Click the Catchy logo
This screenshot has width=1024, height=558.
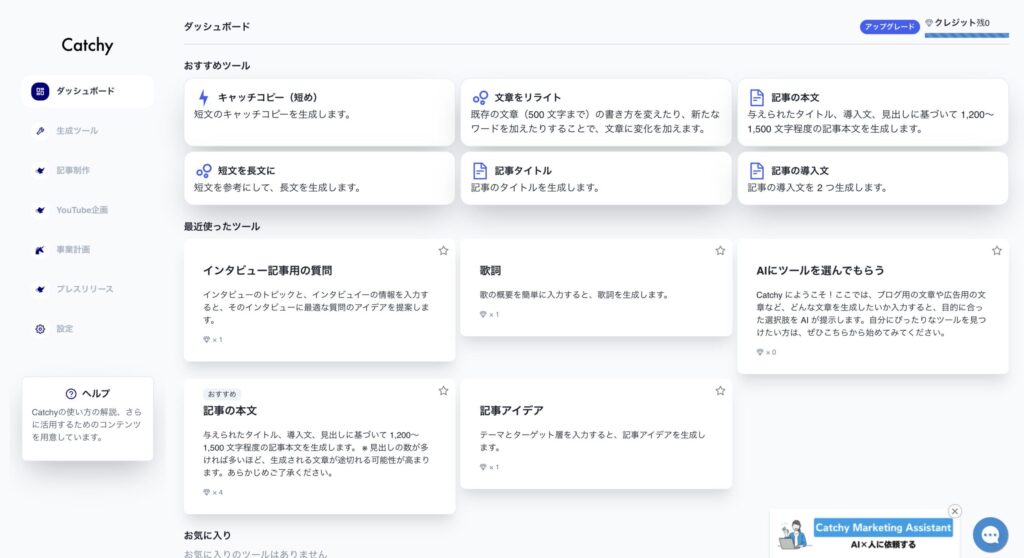tap(87, 45)
